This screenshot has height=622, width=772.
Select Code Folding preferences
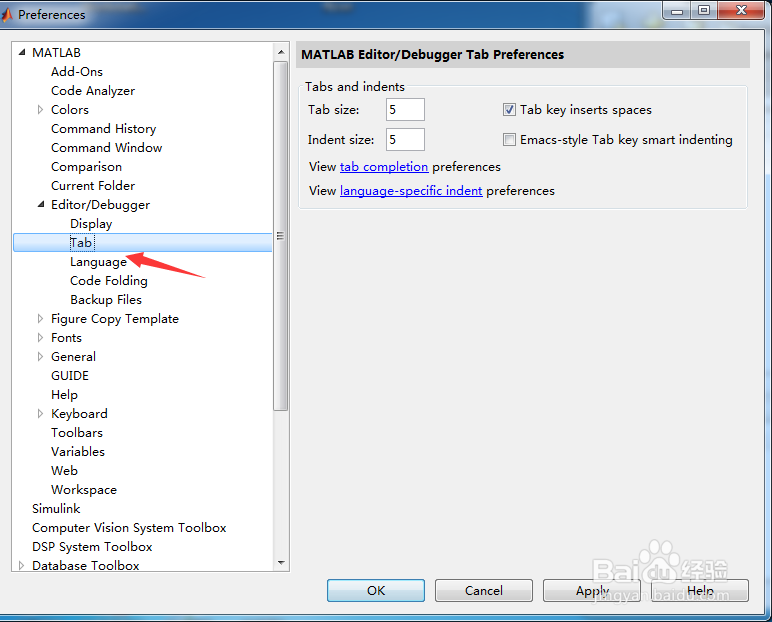[109, 281]
